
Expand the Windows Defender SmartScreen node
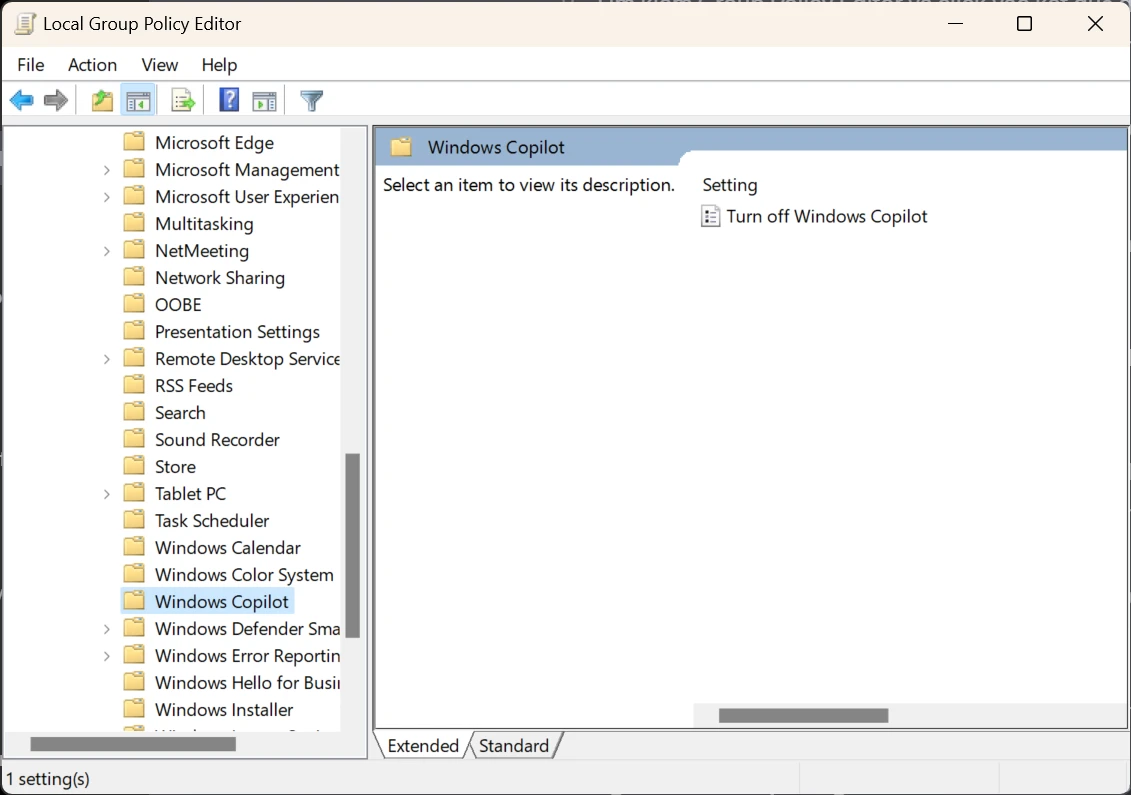pyautogui.click(x=107, y=629)
